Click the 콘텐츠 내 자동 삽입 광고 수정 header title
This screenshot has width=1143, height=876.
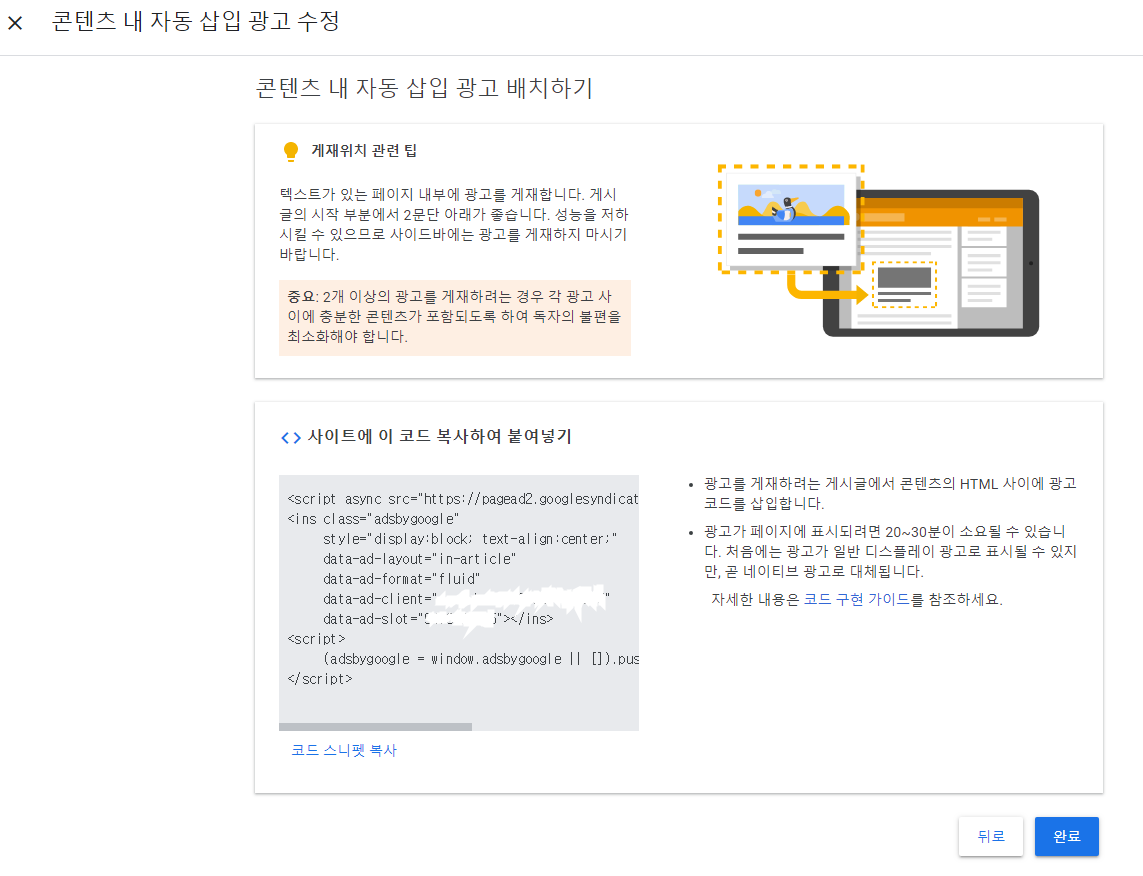196,21
